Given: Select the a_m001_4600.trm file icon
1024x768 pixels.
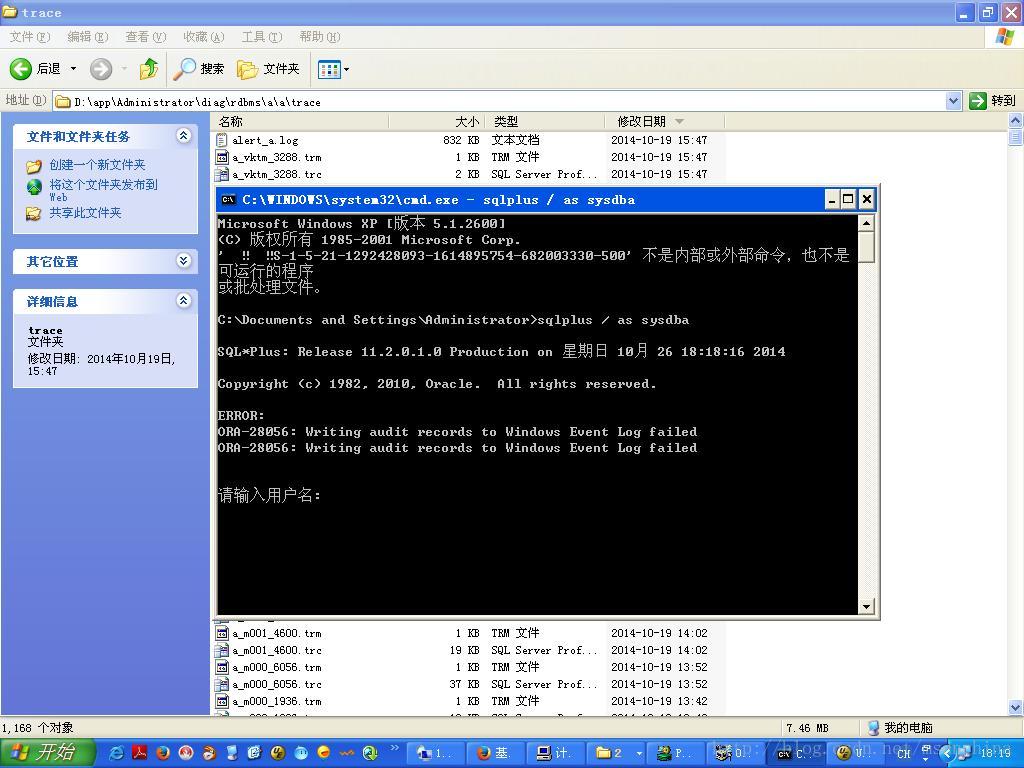Looking at the screenshot, I should tap(221, 633).
